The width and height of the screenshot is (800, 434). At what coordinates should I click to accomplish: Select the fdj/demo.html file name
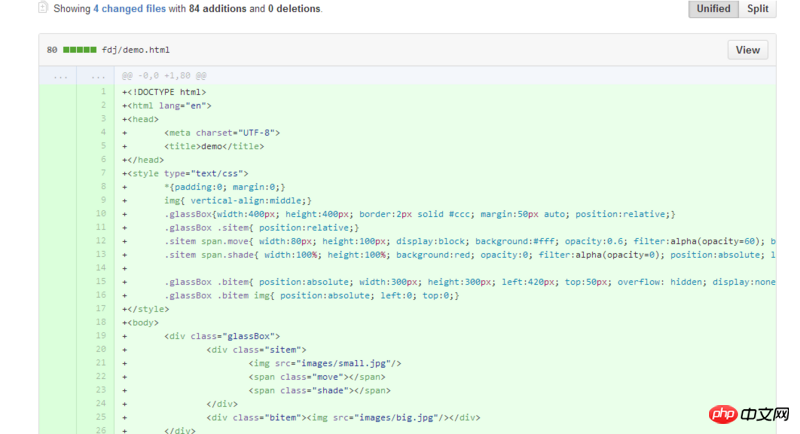[136, 50]
